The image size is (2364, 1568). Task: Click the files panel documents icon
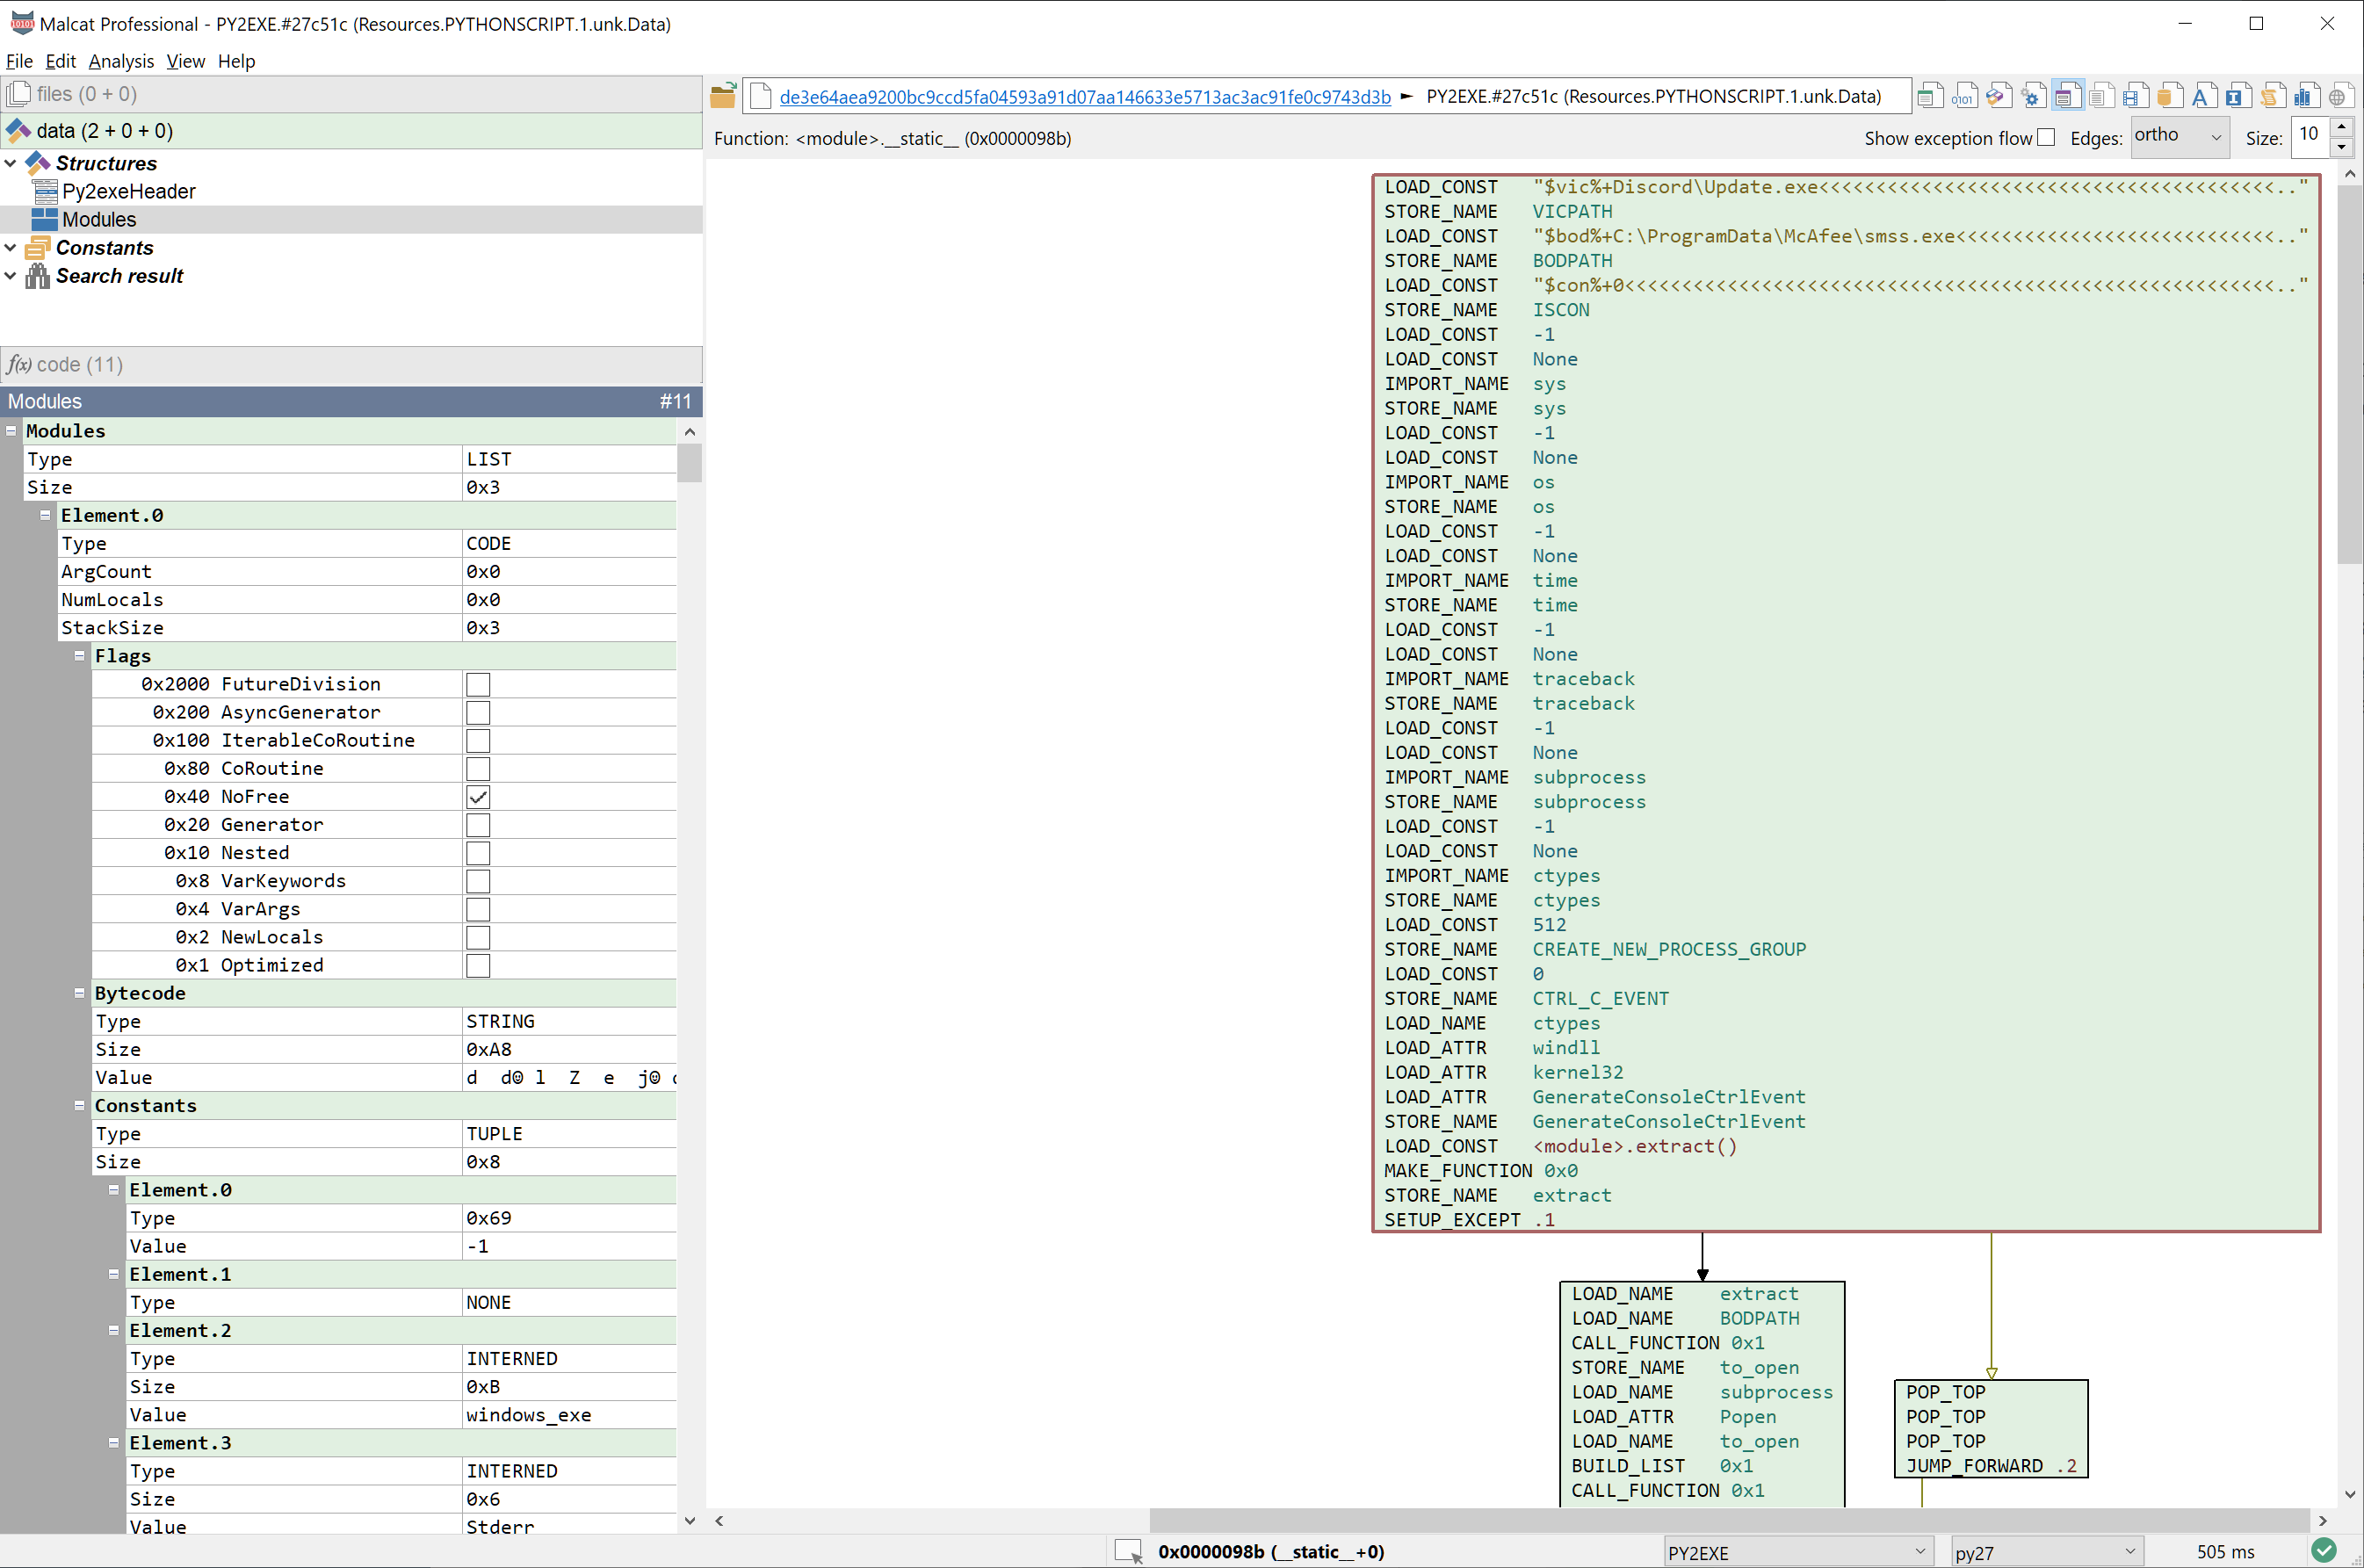click(x=18, y=94)
